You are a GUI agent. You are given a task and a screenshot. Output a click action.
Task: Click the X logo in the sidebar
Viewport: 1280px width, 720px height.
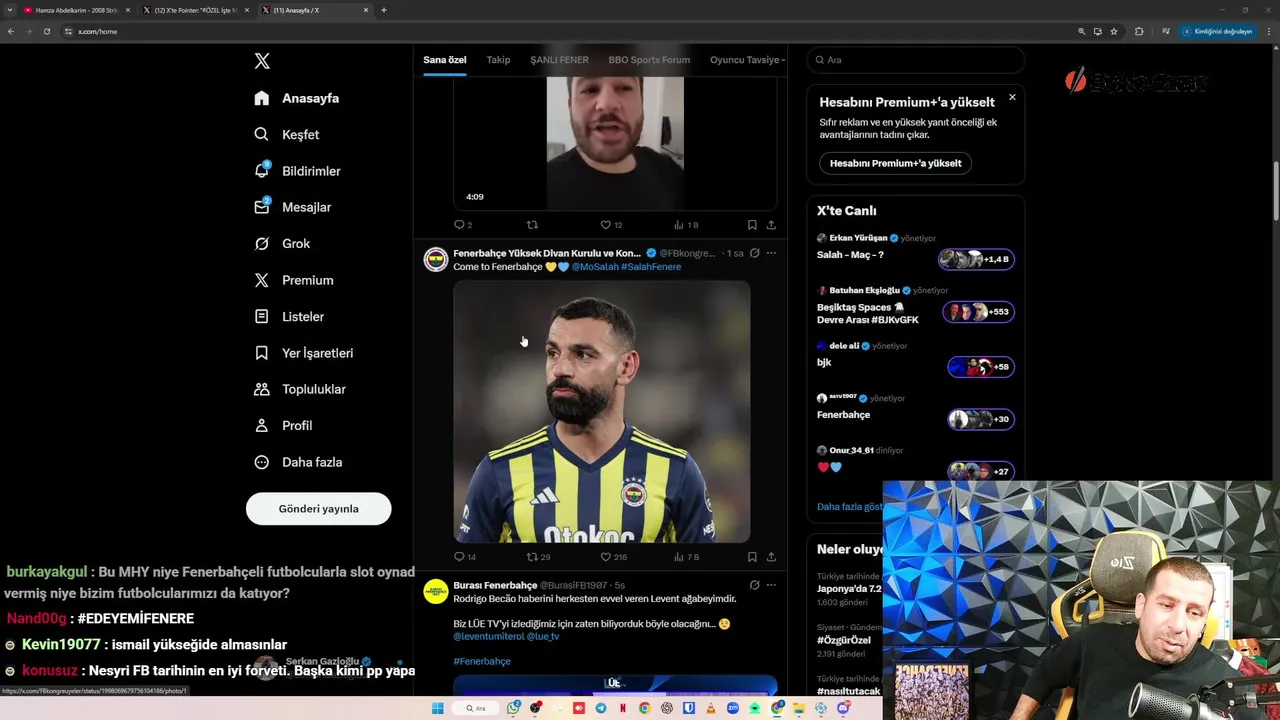262,61
